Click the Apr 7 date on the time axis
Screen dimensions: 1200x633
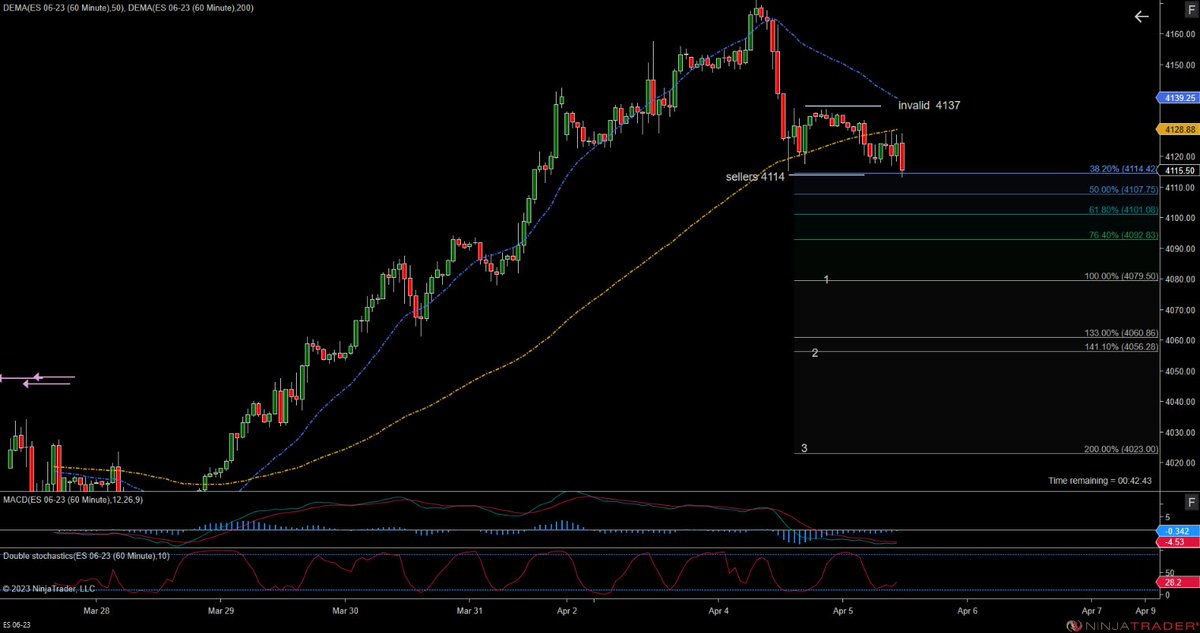coord(1091,609)
